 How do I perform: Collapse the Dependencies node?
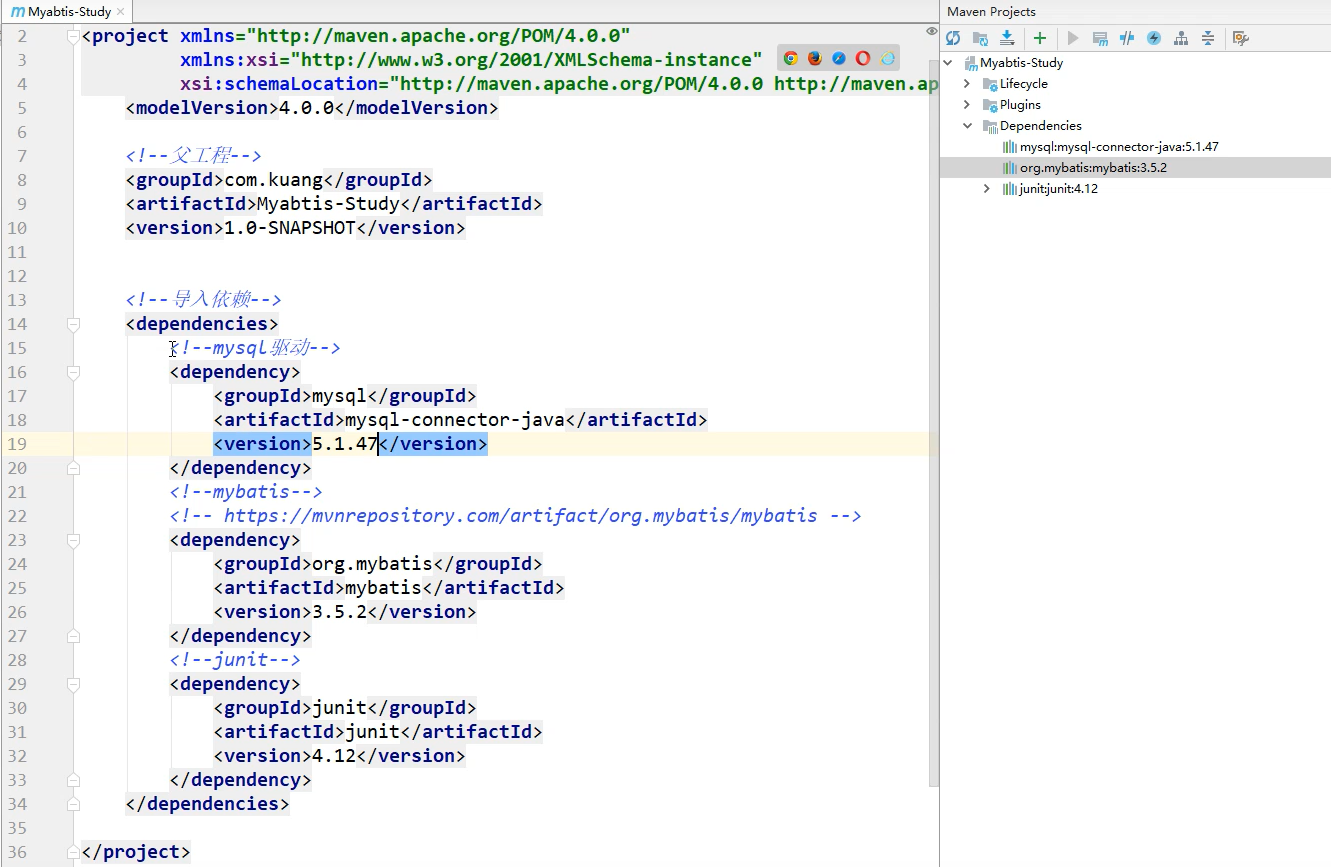[967, 126]
